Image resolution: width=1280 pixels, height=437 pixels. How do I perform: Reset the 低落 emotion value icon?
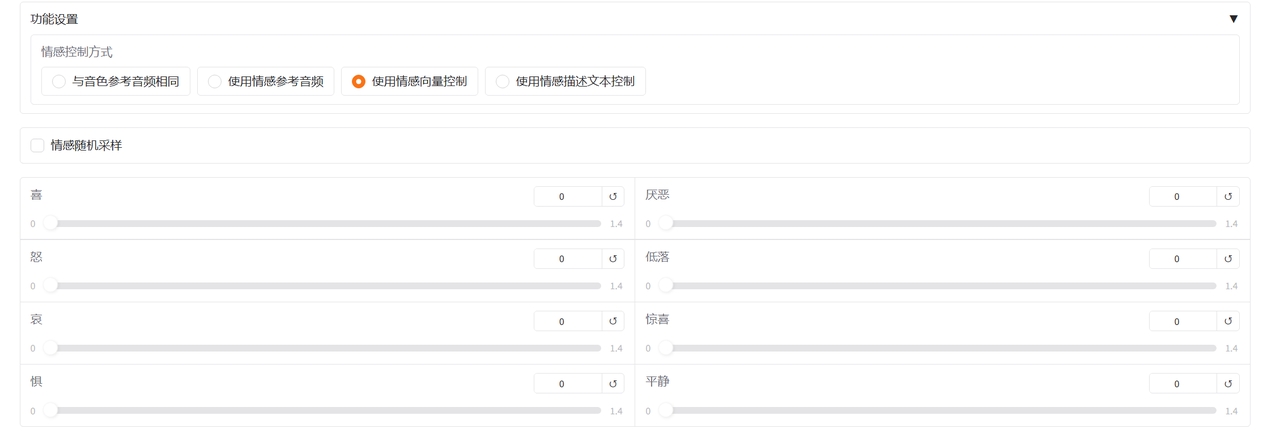point(1228,259)
